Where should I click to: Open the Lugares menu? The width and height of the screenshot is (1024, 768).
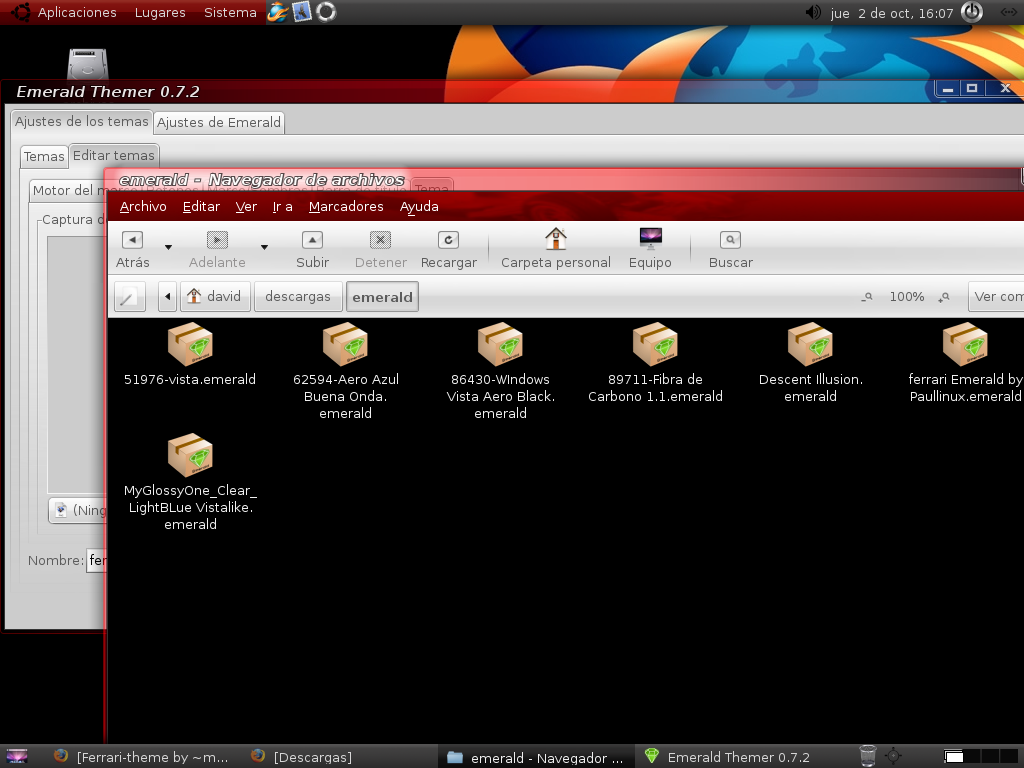[160, 12]
